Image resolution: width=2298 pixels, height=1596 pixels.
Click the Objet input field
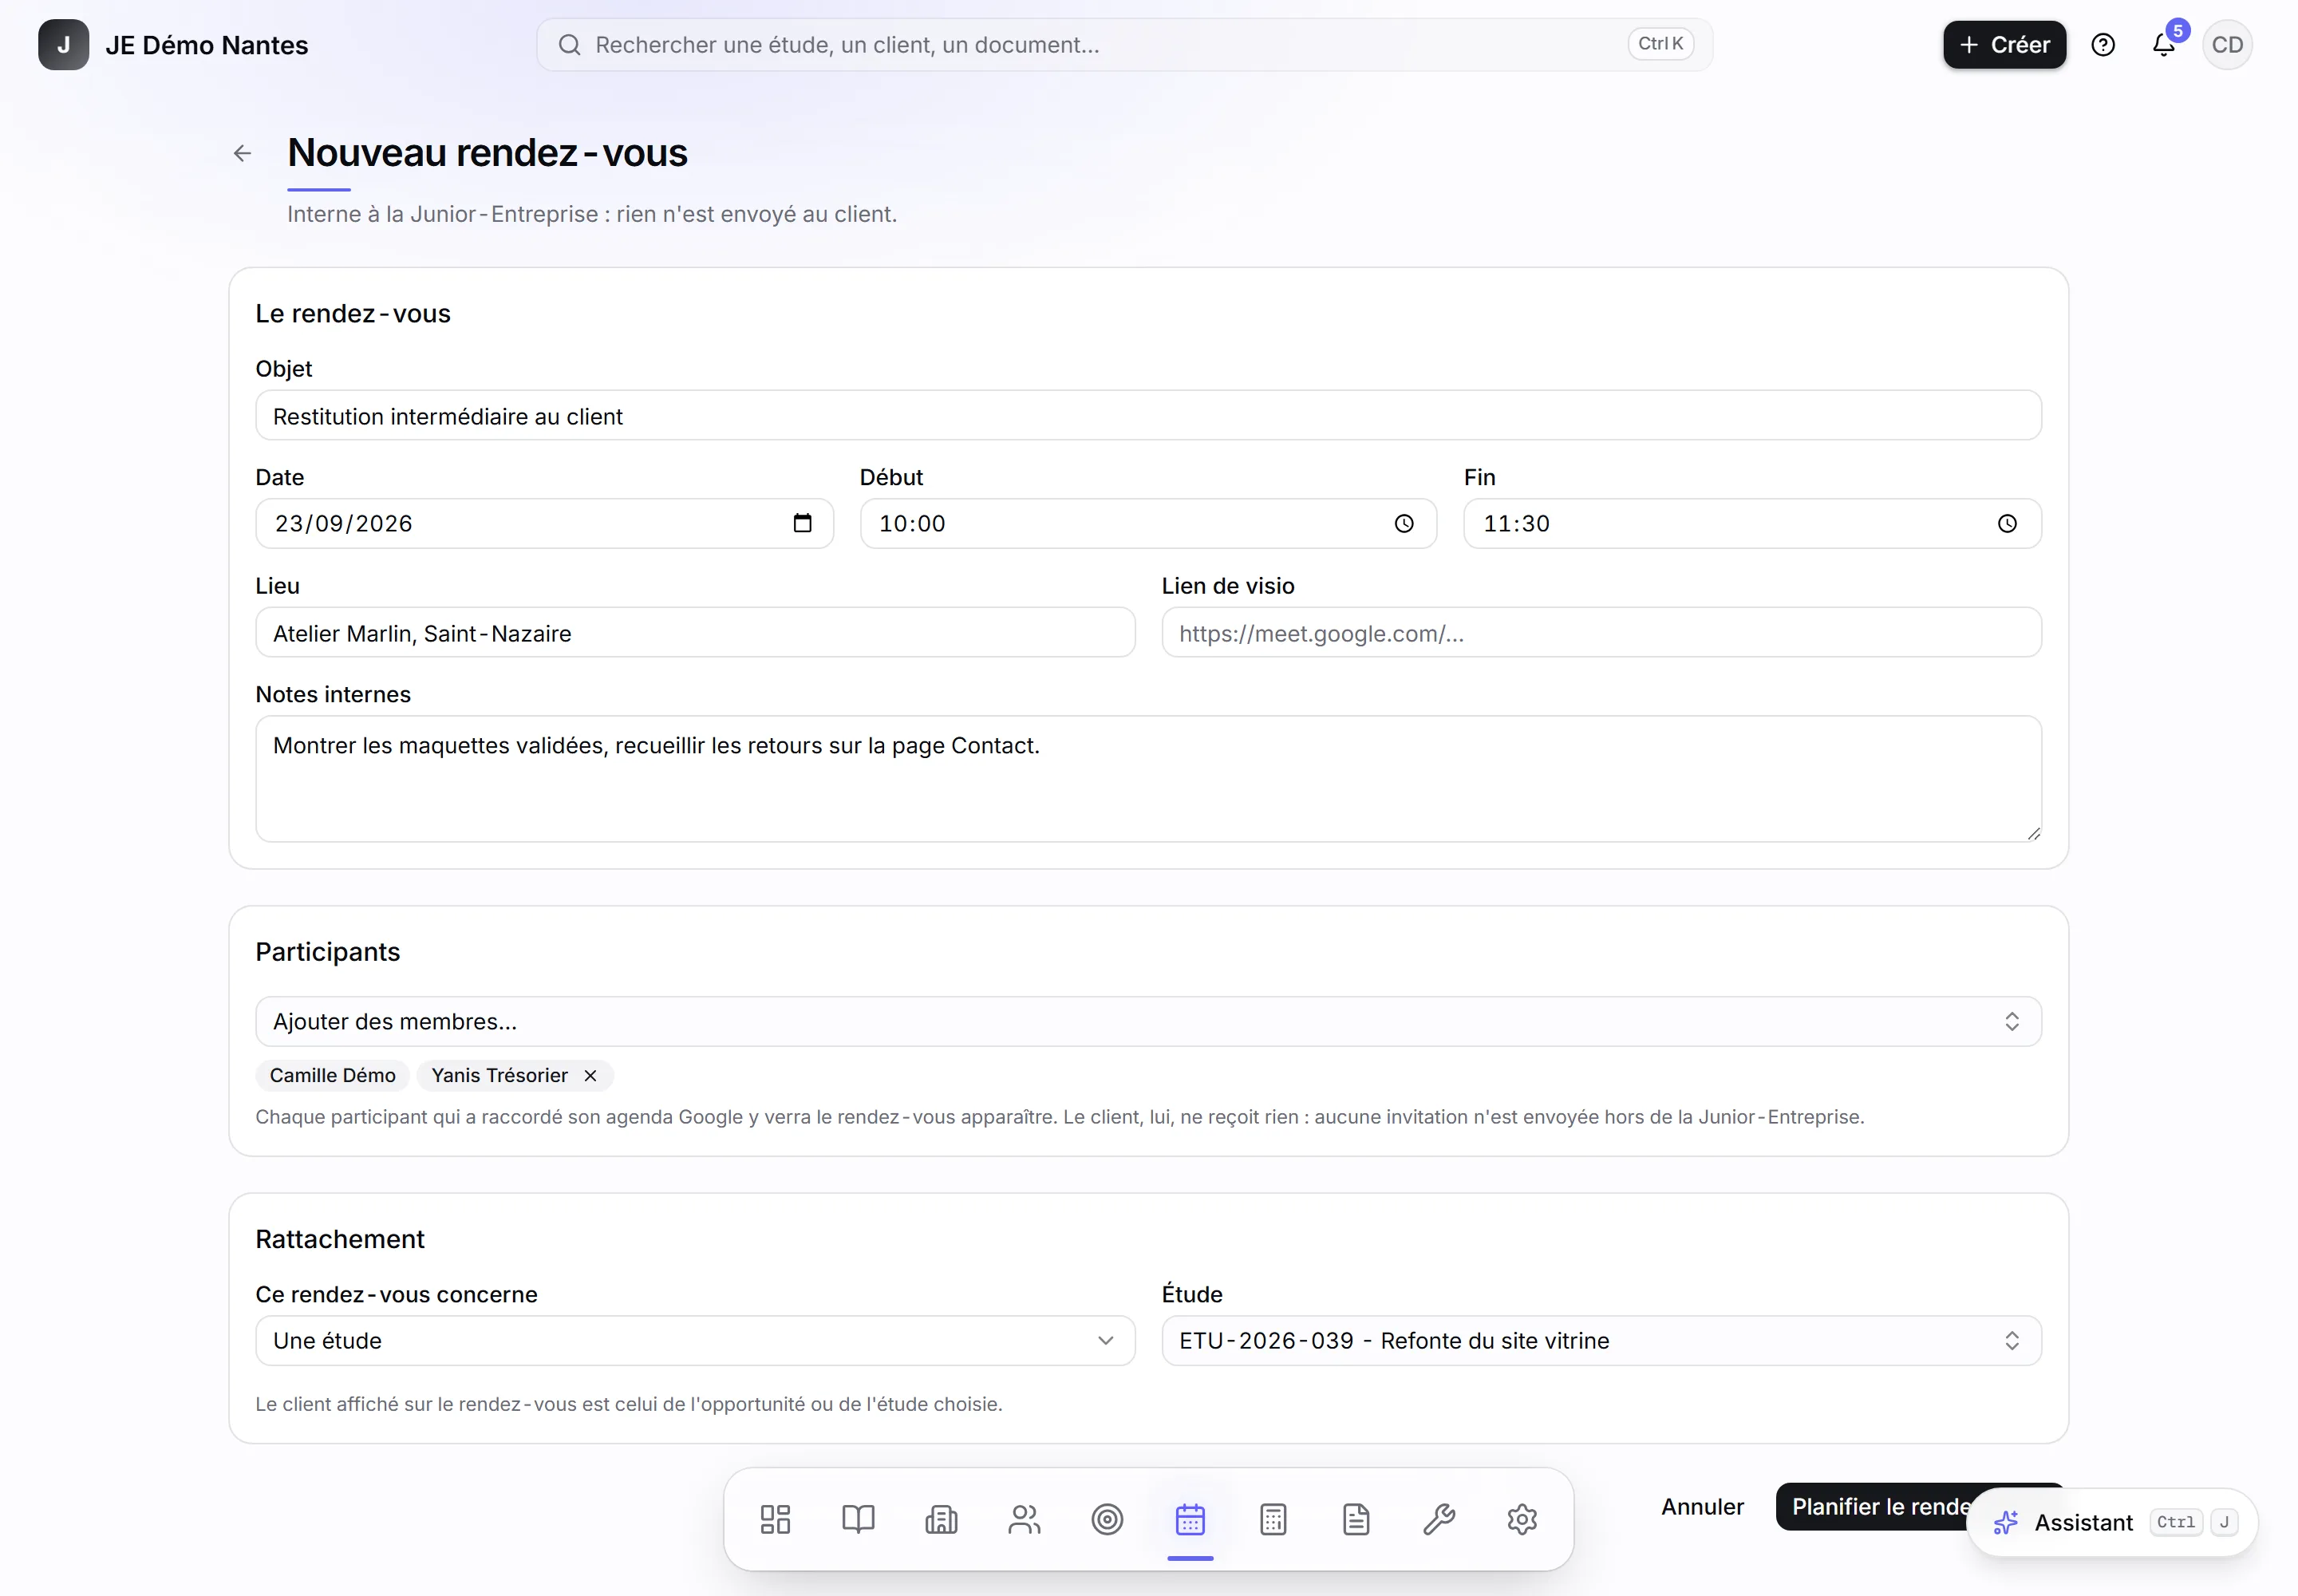pyautogui.click(x=1148, y=416)
